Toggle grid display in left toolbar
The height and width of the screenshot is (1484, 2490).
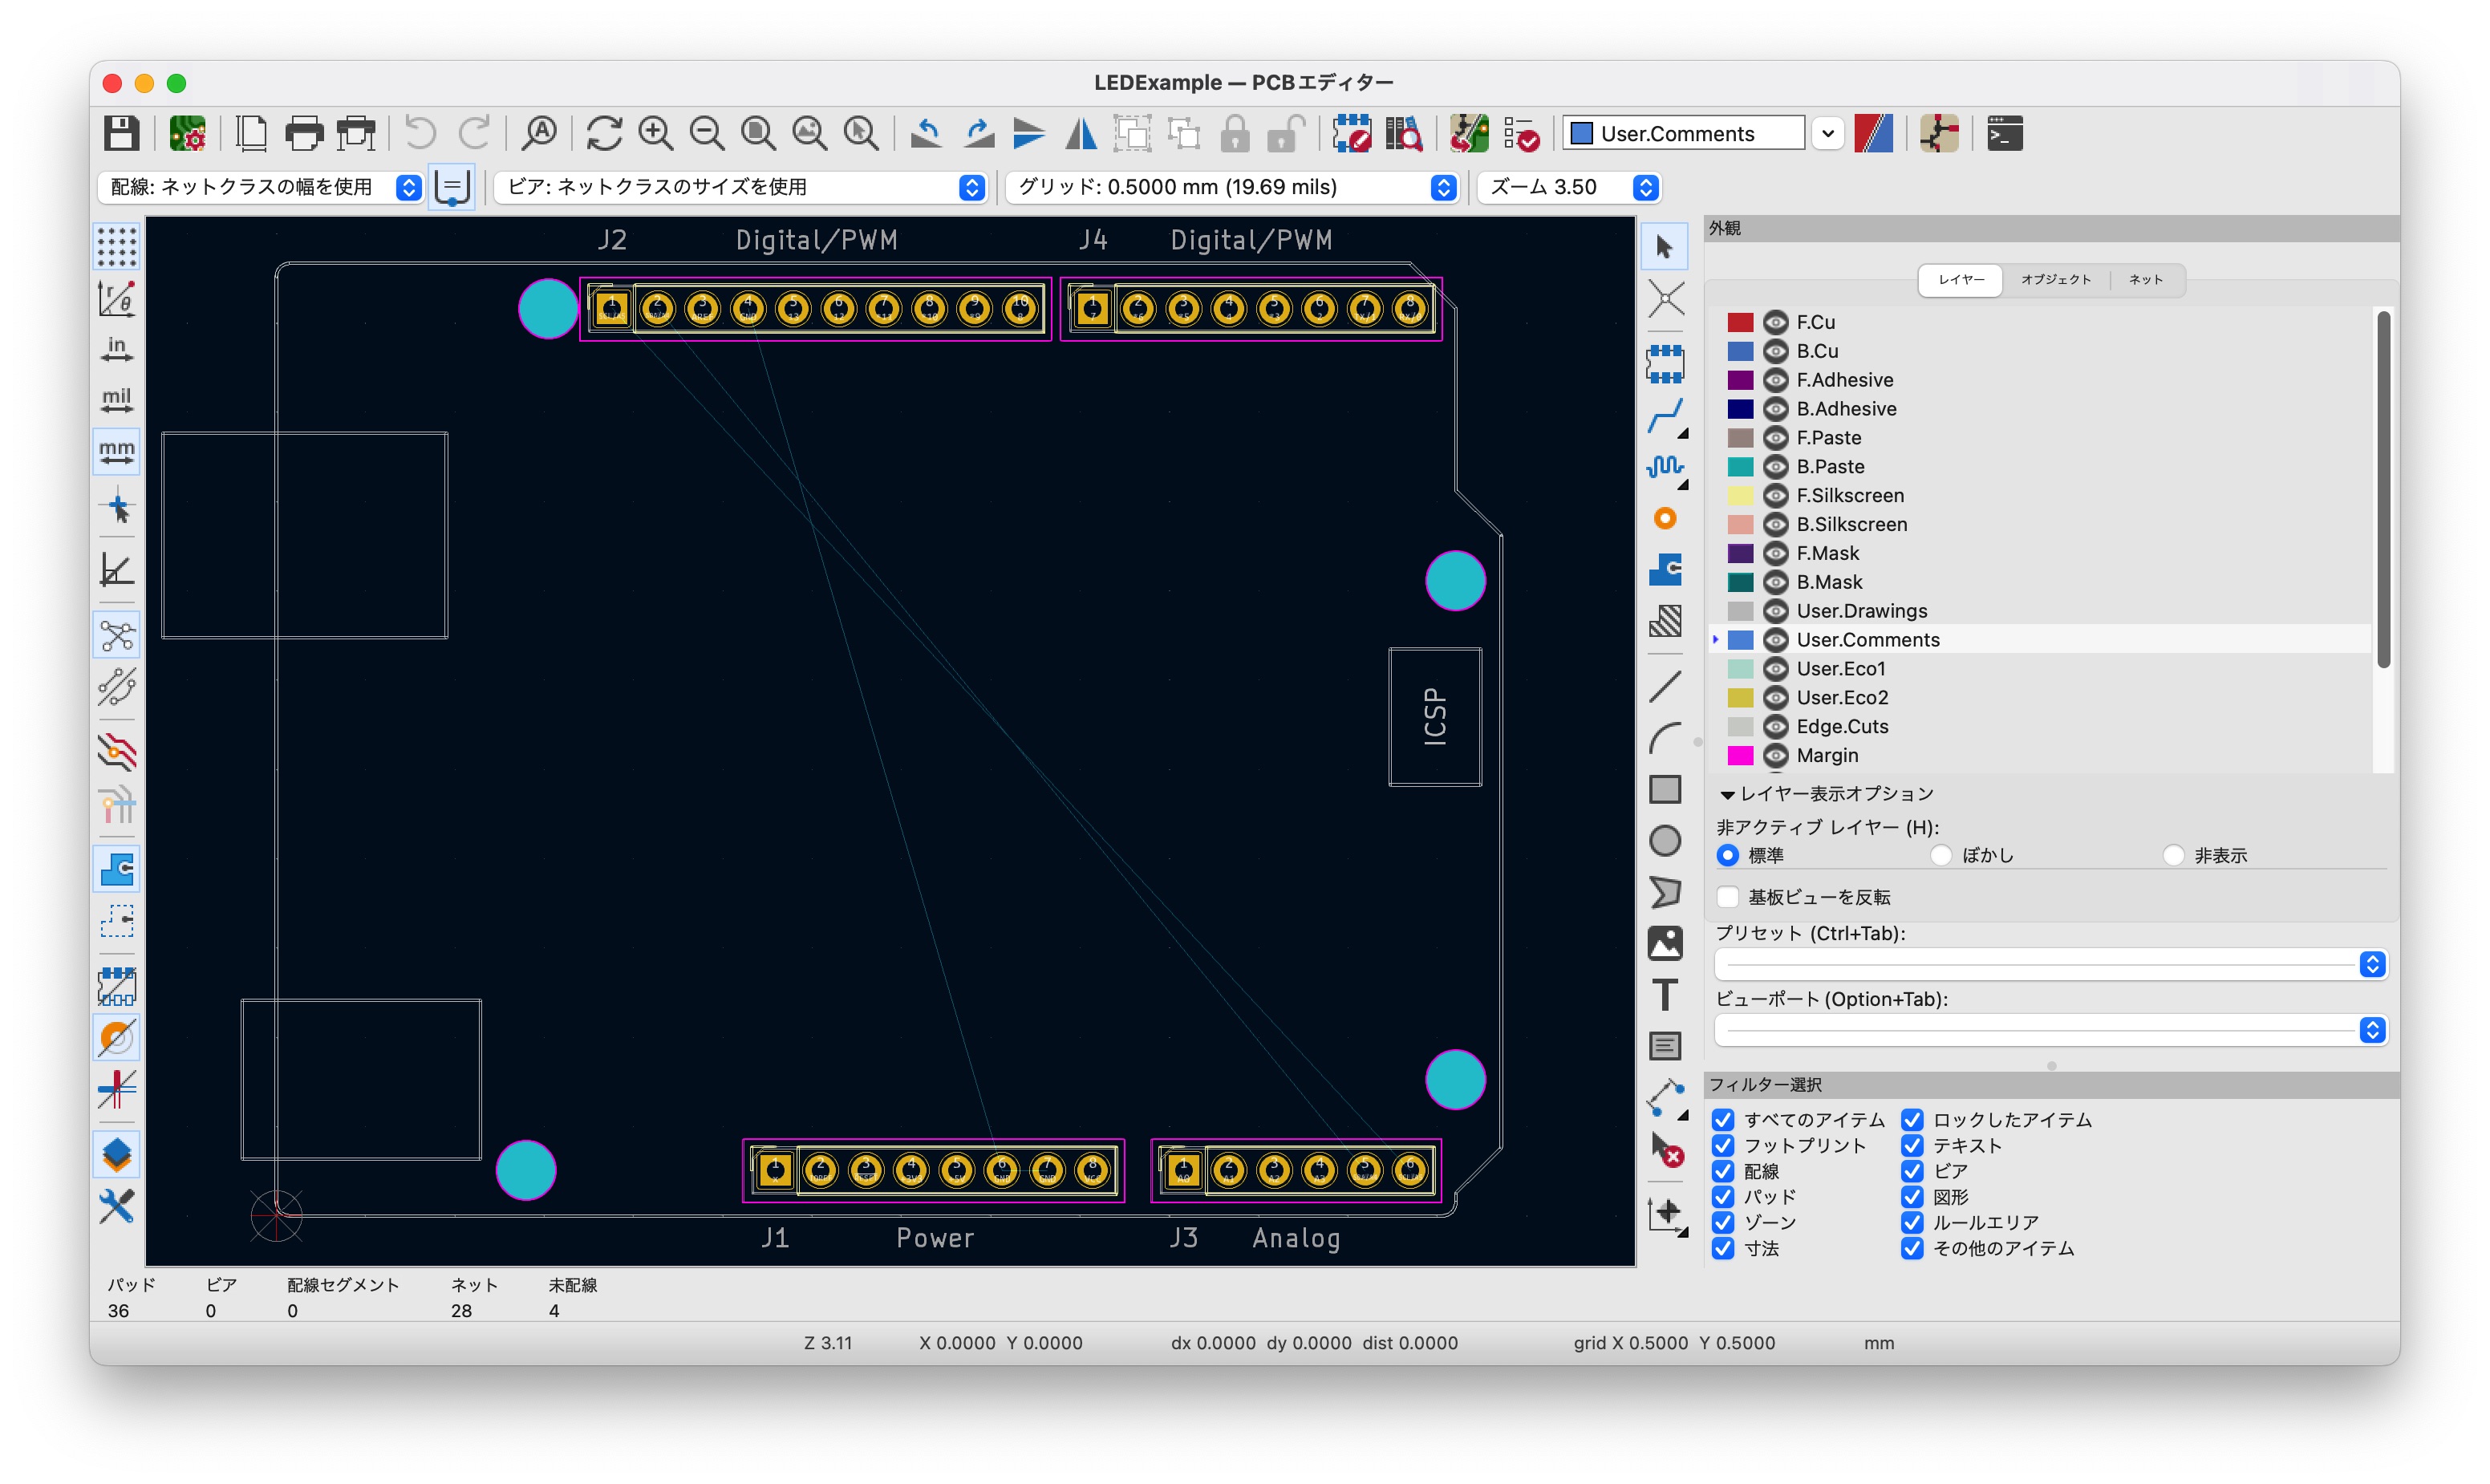tap(117, 247)
